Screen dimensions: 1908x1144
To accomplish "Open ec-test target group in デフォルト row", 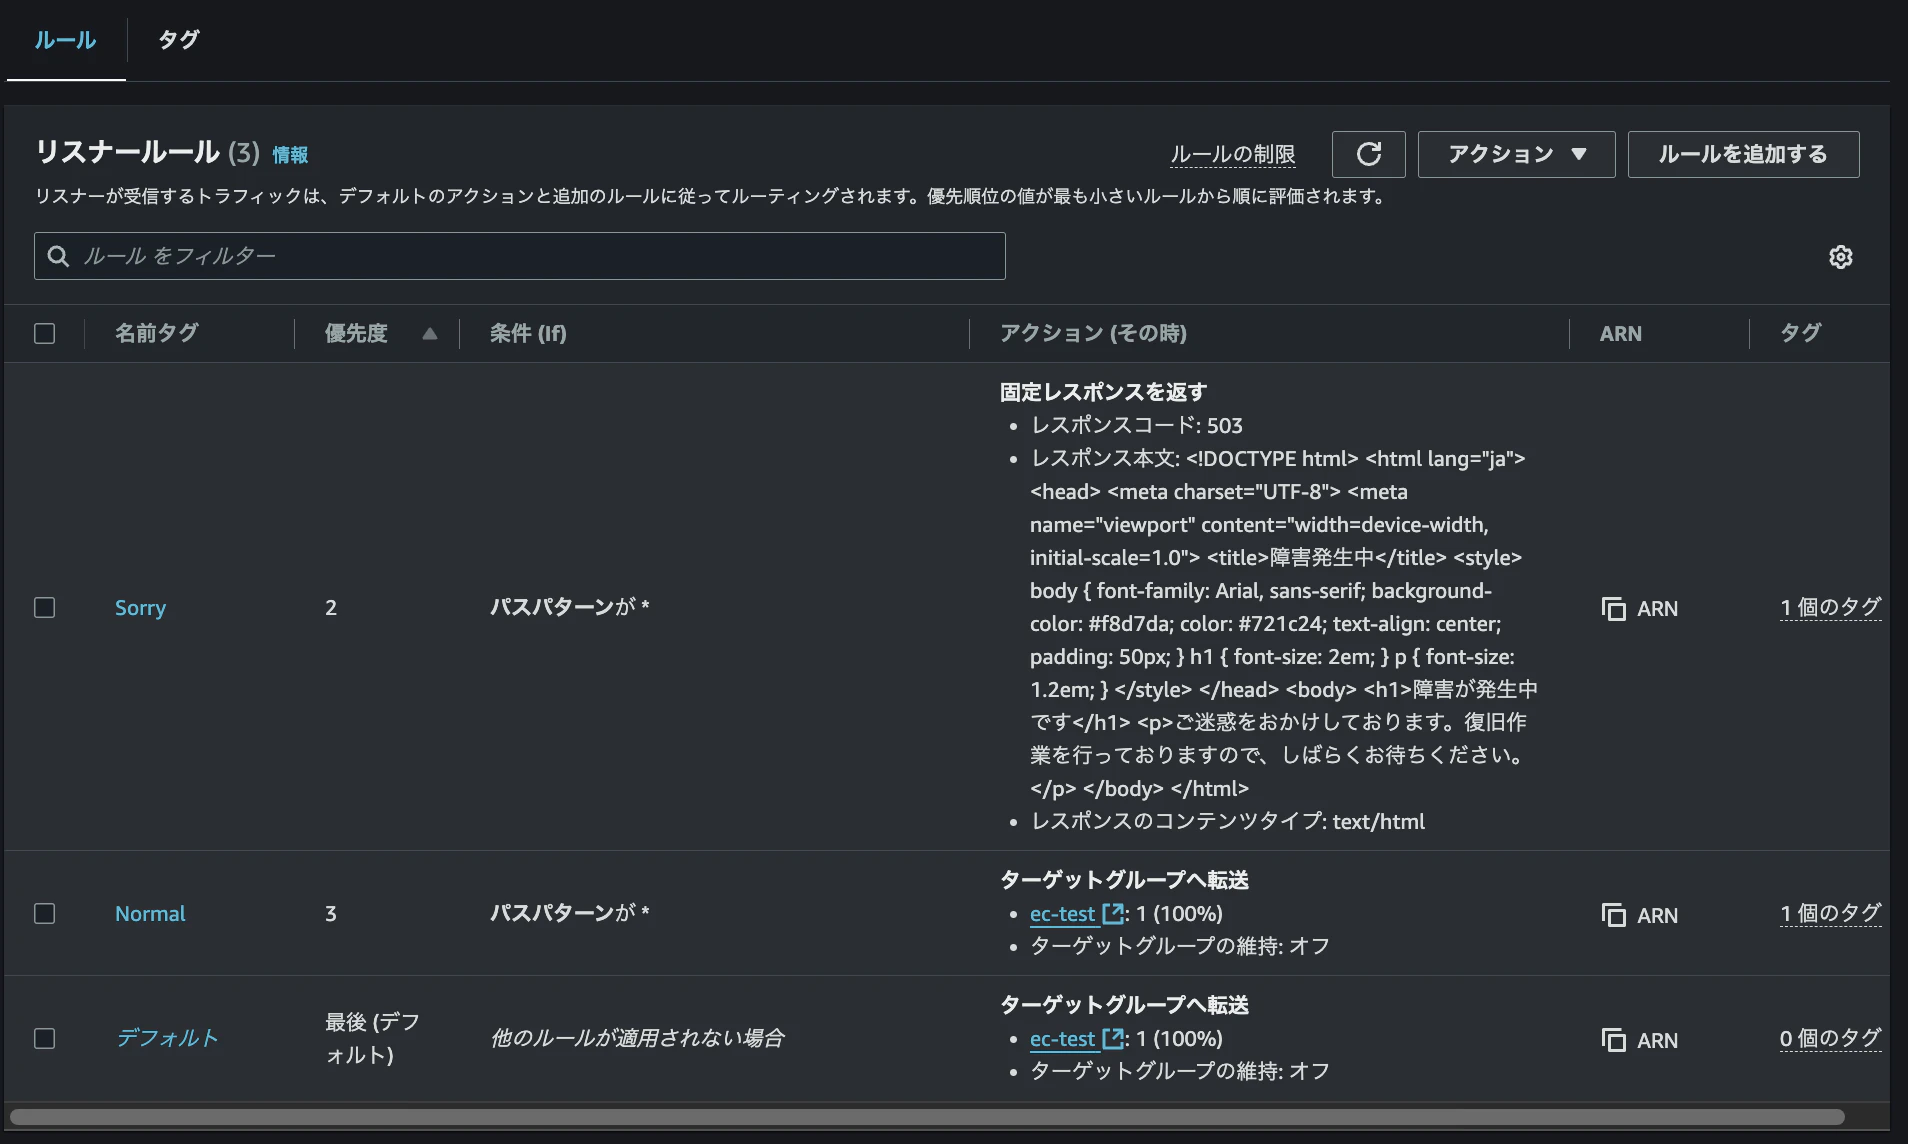I will tap(1062, 1038).
